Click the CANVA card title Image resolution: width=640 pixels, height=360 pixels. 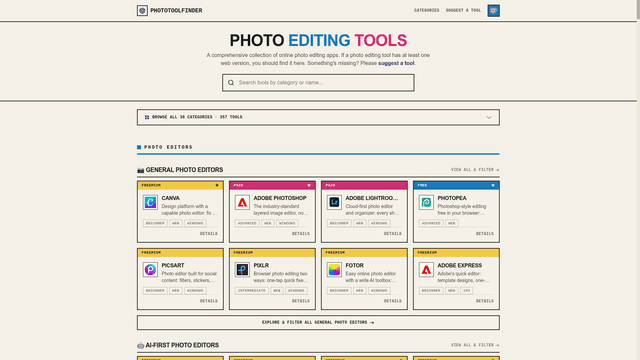click(x=171, y=198)
